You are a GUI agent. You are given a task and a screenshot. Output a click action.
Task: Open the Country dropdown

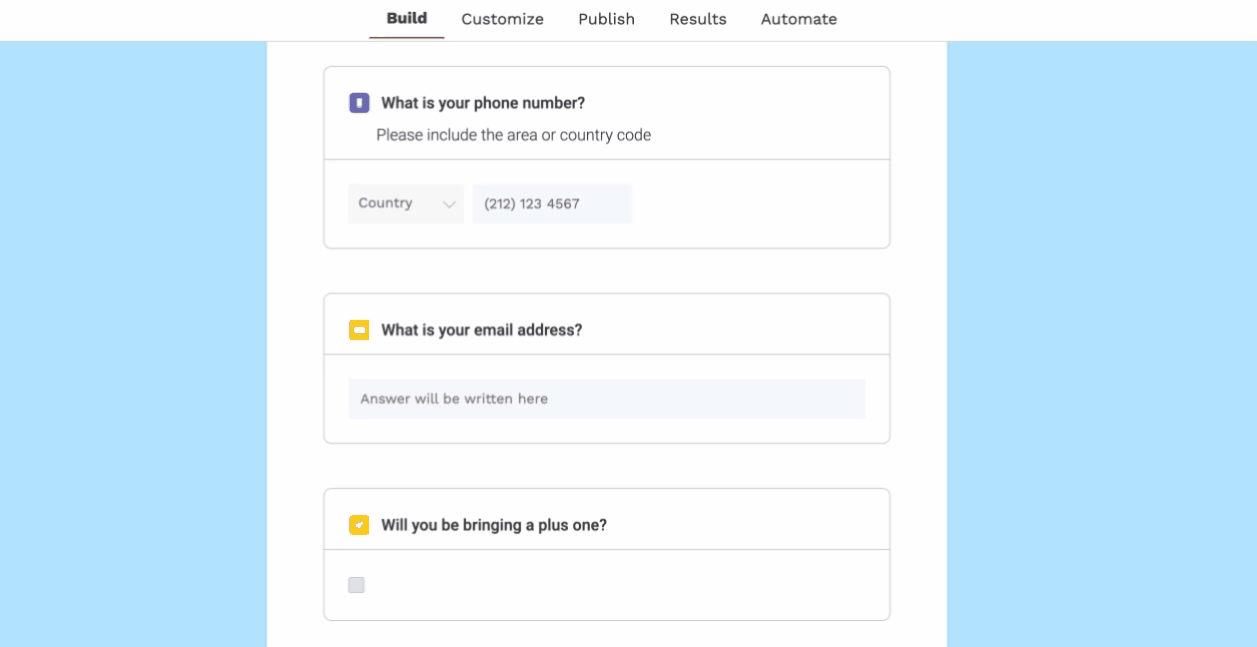coord(406,204)
